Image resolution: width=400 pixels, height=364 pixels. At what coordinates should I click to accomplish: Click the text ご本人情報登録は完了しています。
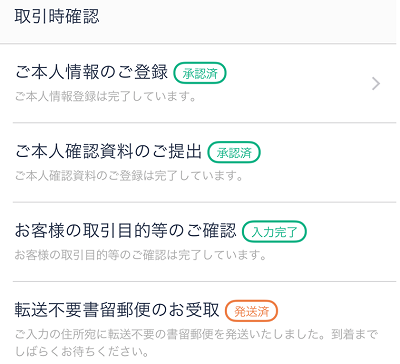tap(105, 97)
